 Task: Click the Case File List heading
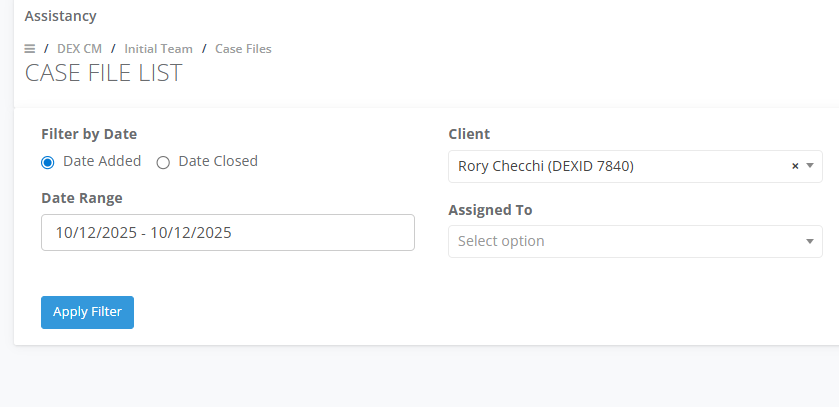coord(103,73)
